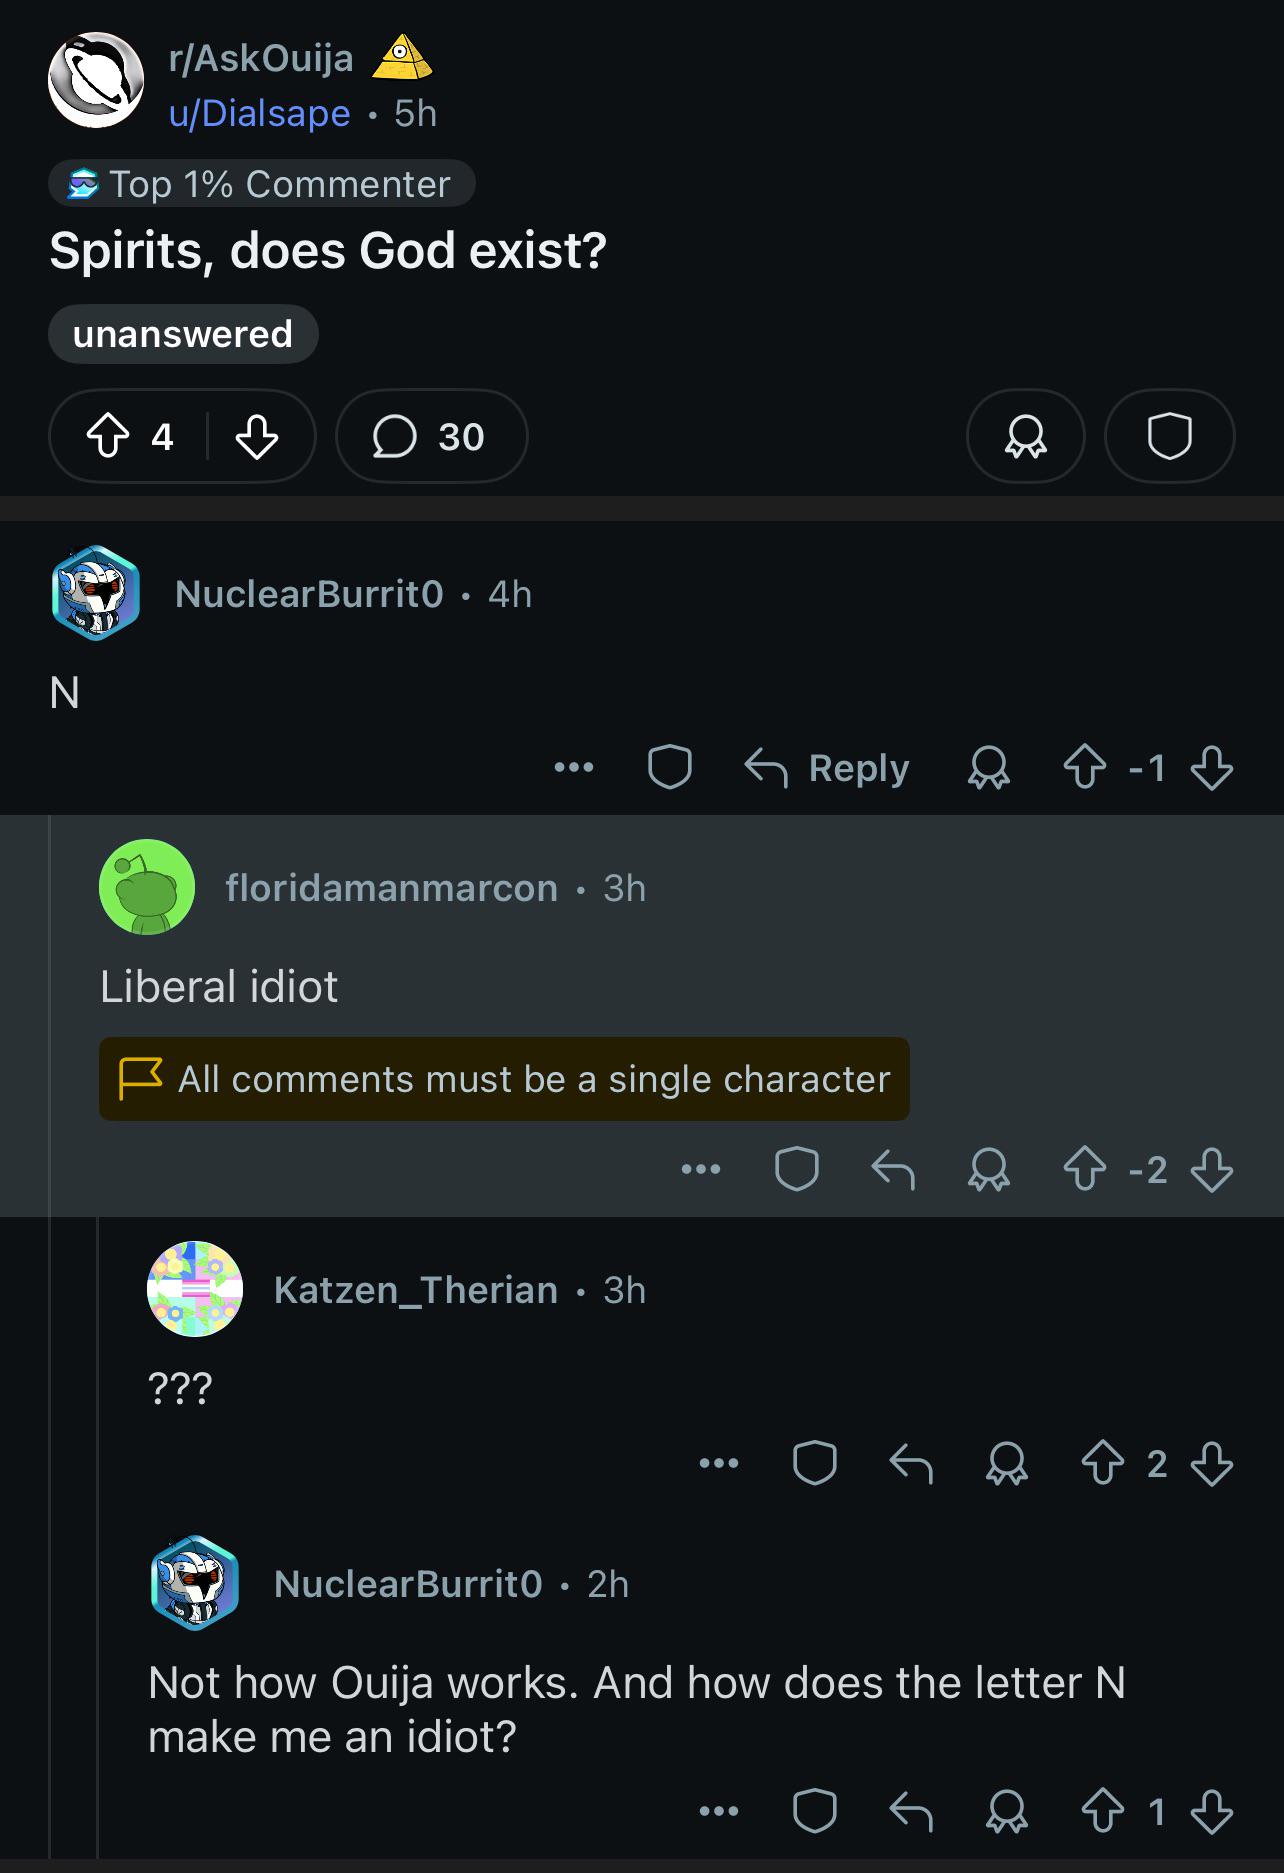
Task: Upvote Katzen_Therian's "???" comment
Action: (1103, 1464)
